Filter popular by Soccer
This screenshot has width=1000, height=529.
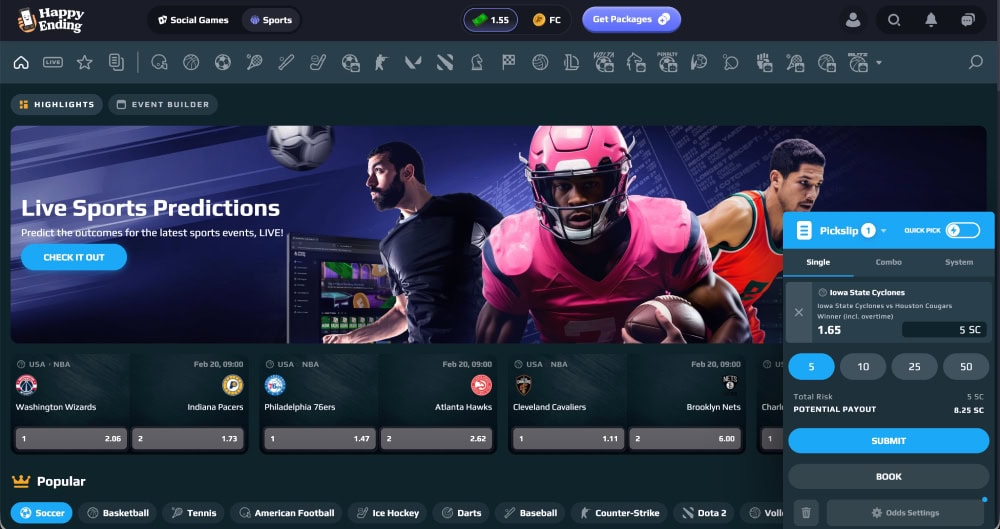(41, 512)
